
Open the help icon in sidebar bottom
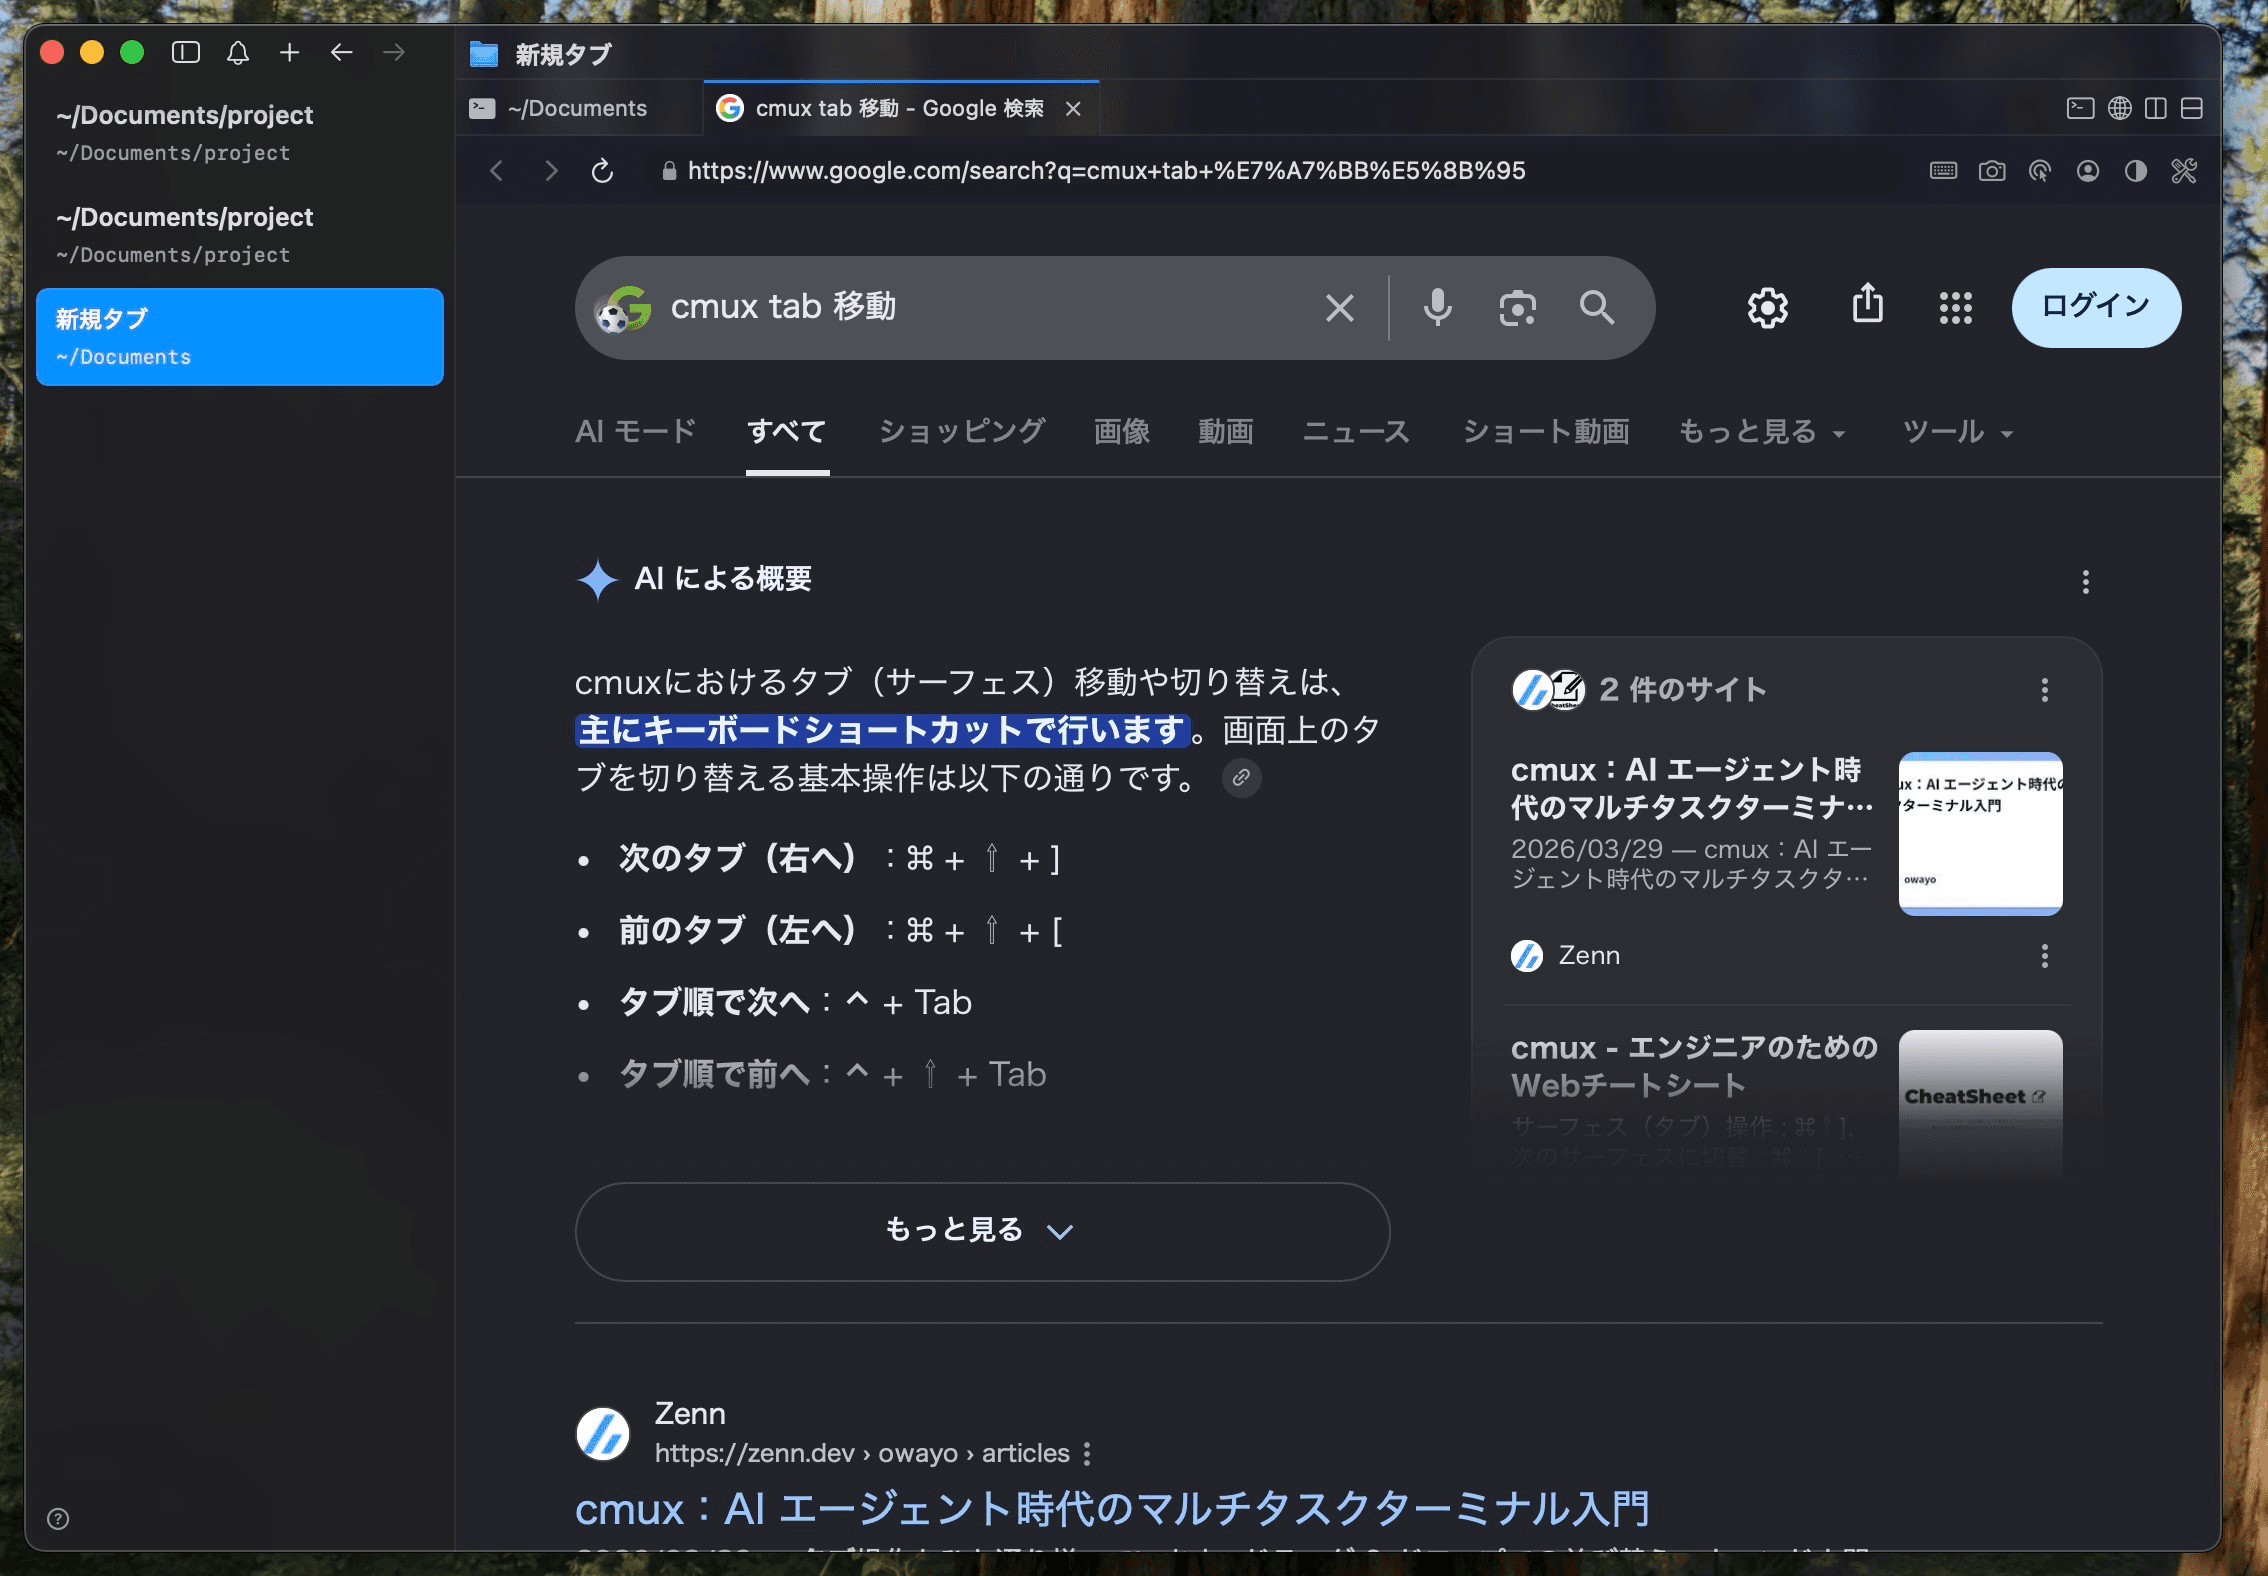pyautogui.click(x=59, y=1519)
